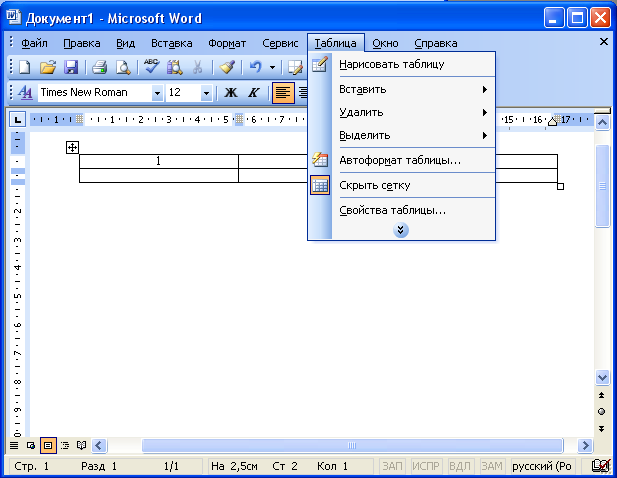
Task: Click the vertical scrollbar thumb
Action: [x=602, y=186]
